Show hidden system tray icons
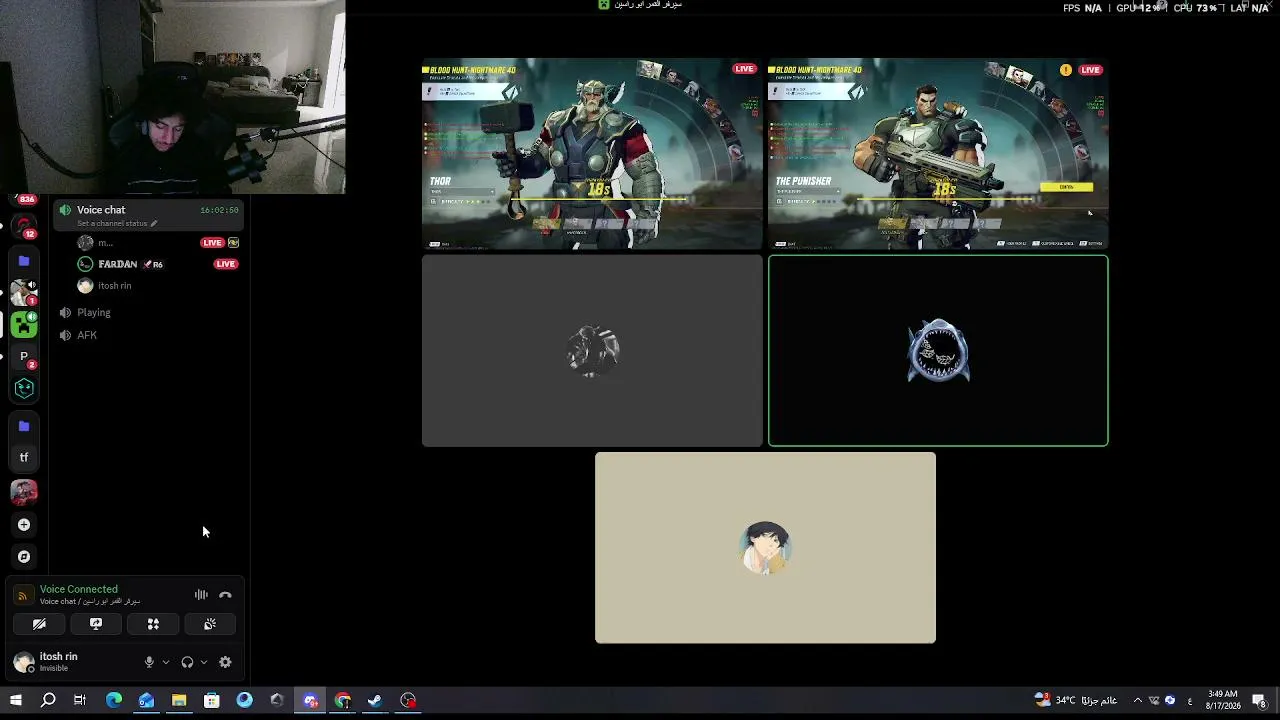The height and width of the screenshot is (720, 1280). [1137, 701]
